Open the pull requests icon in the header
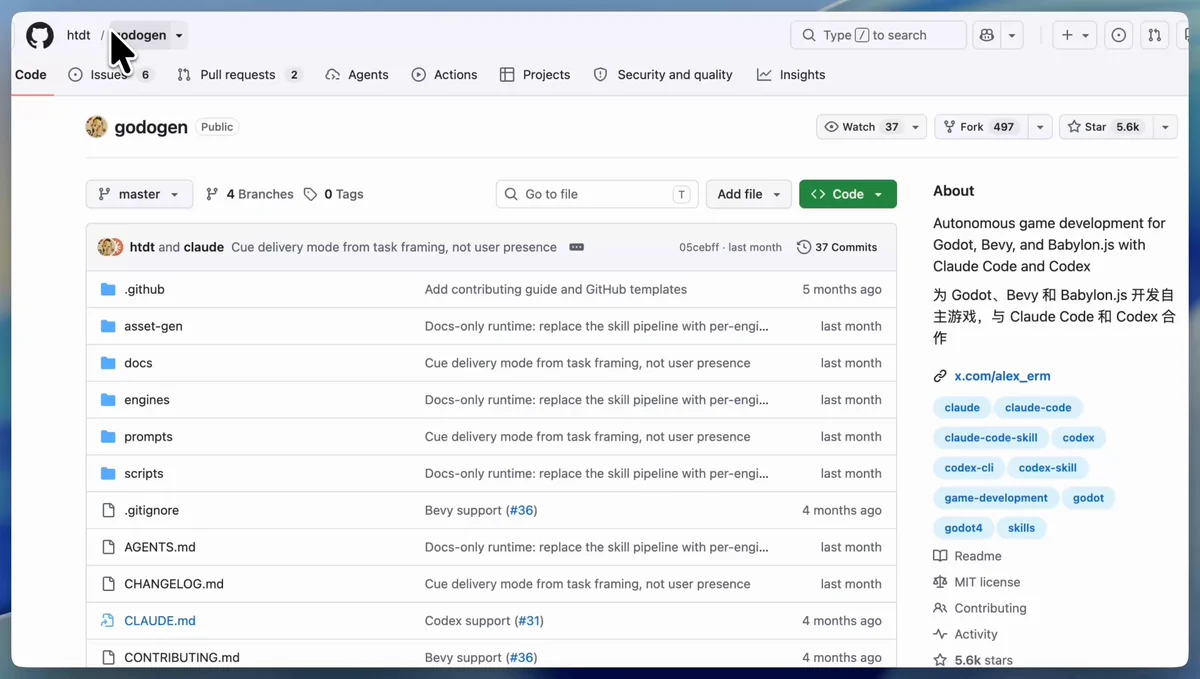Screen dimensions: 1200x679 (x=1155, y=35)
